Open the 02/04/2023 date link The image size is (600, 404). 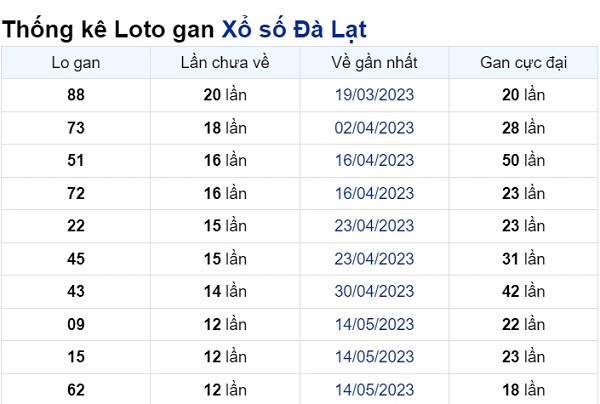[374, 128]
